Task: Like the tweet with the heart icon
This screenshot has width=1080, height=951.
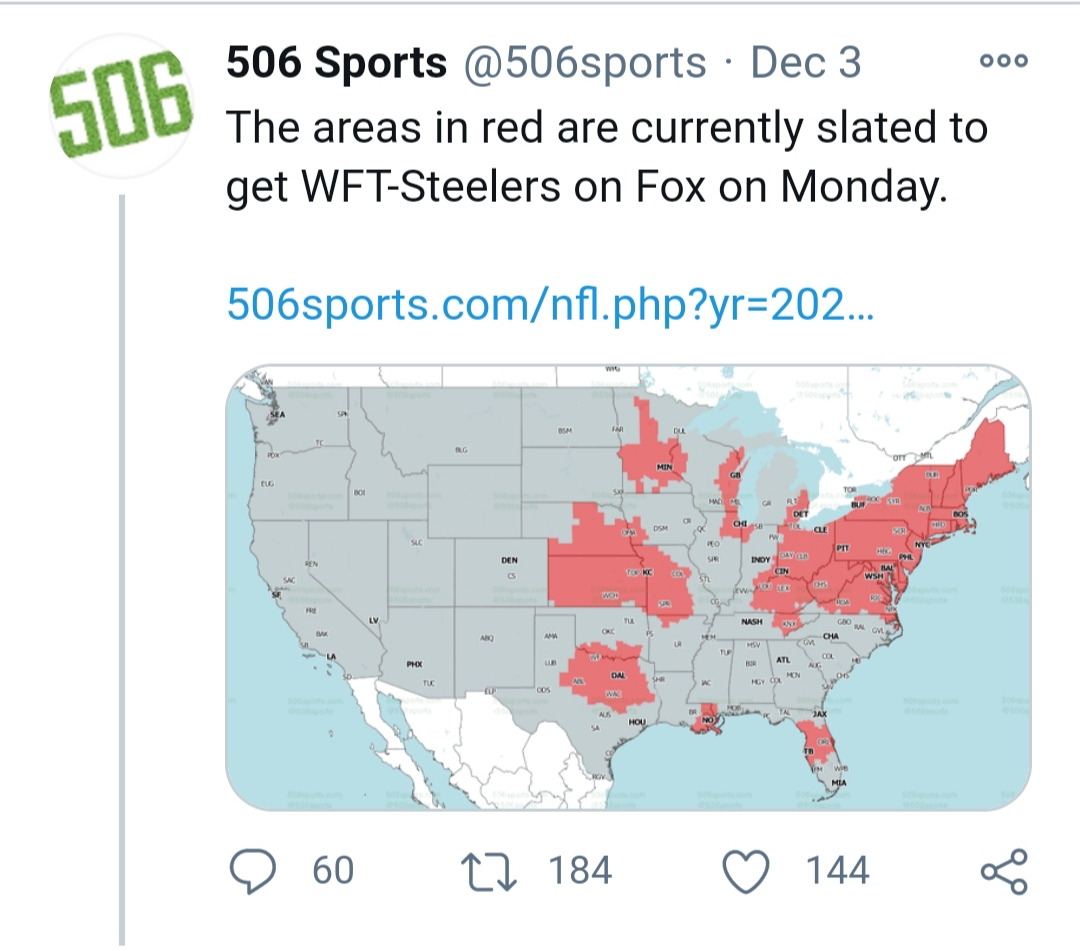Action: click(x=746, y=870)
